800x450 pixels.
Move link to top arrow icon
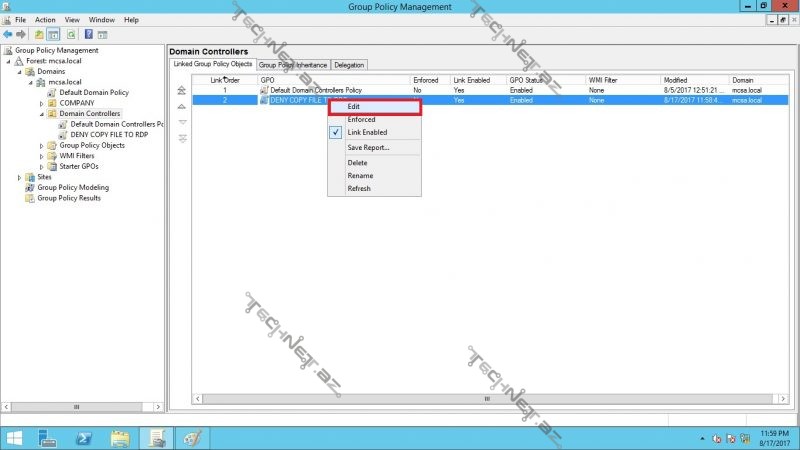click(182, 90)
